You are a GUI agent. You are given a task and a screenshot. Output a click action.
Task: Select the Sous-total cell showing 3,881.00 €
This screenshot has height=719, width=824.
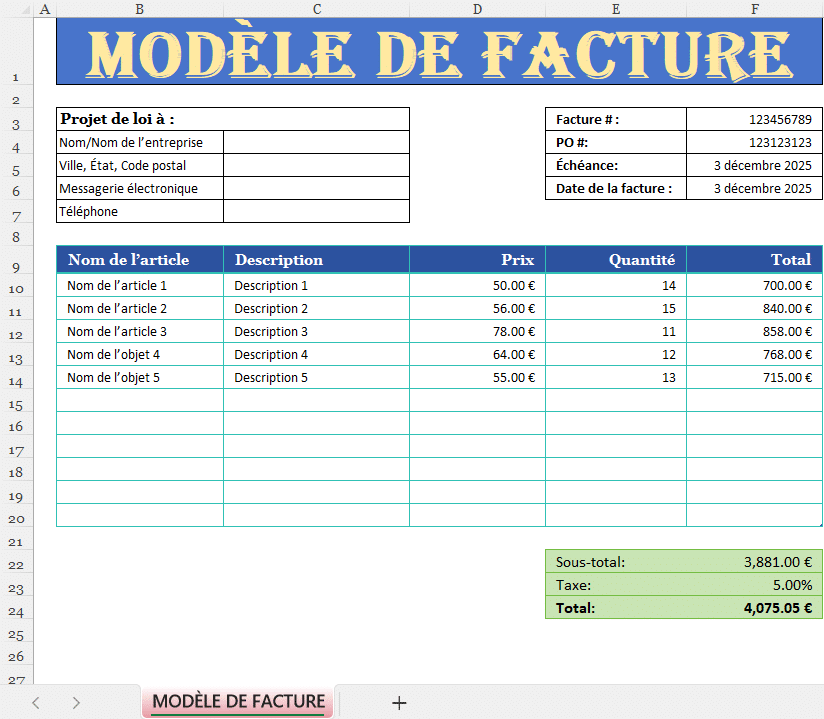pos(754,562)
